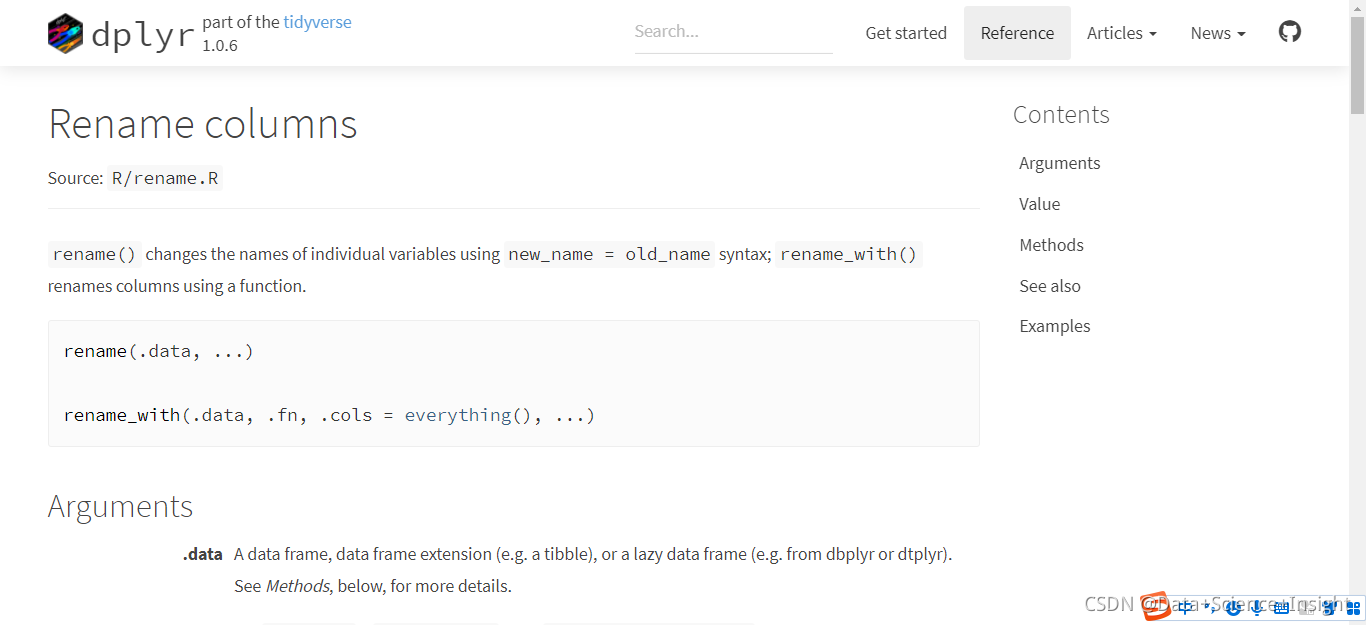The height and width of the screenshot is (625, 1366).
Task: Click the dplyr hexagon logo
Action: coord(65,34)
